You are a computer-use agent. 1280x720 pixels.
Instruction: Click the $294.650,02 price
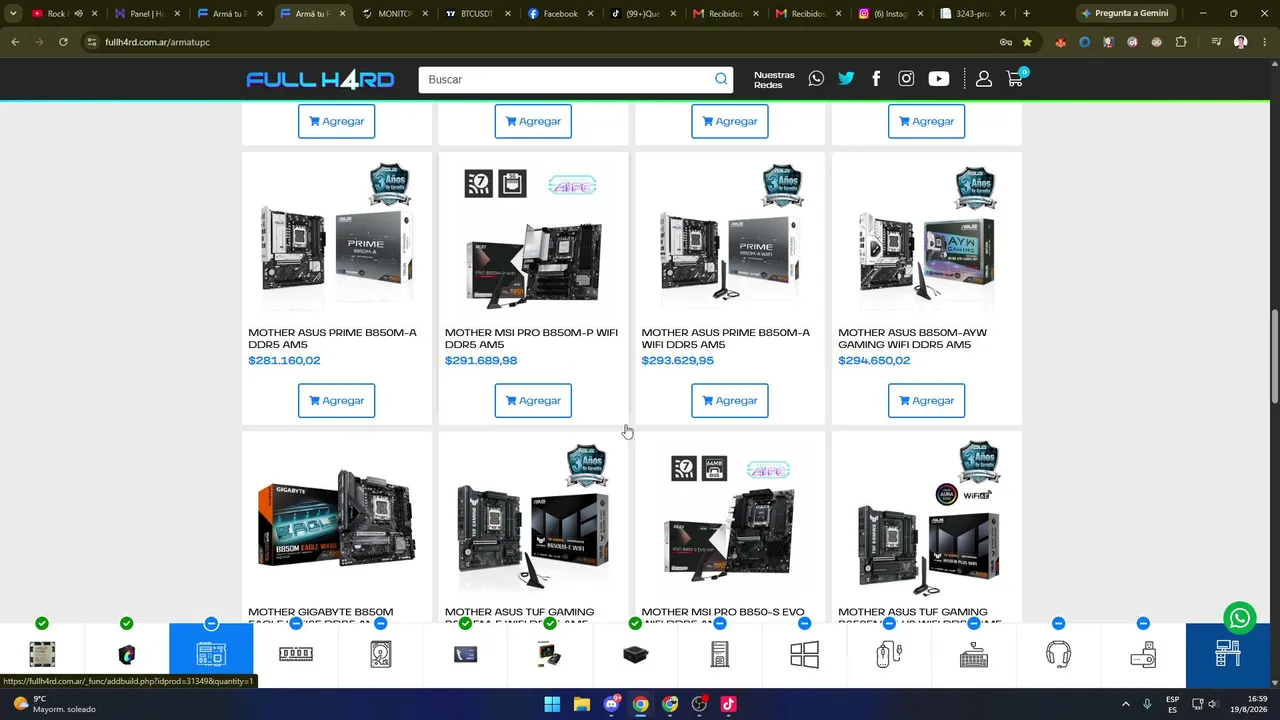click(874, 361)
